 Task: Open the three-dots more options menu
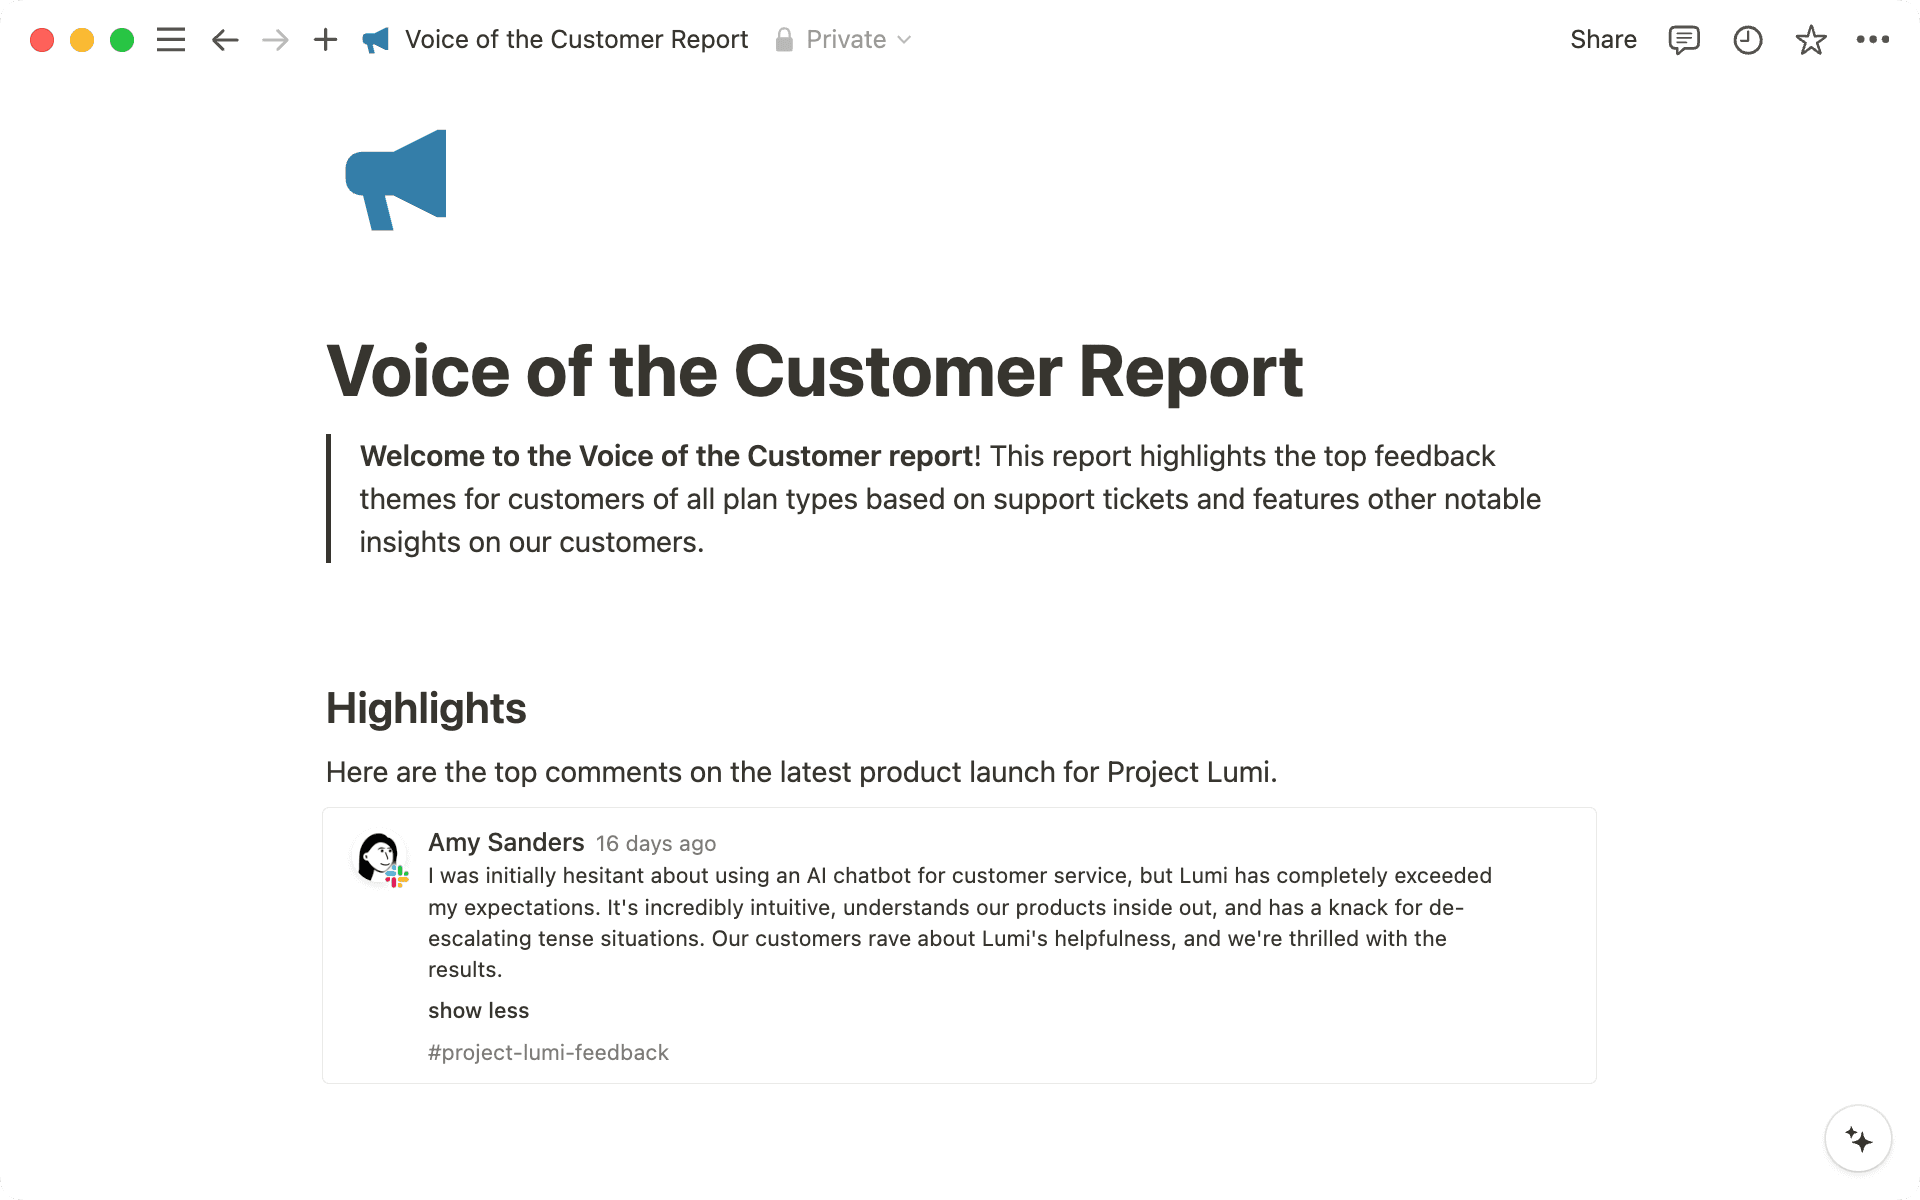1872,40
